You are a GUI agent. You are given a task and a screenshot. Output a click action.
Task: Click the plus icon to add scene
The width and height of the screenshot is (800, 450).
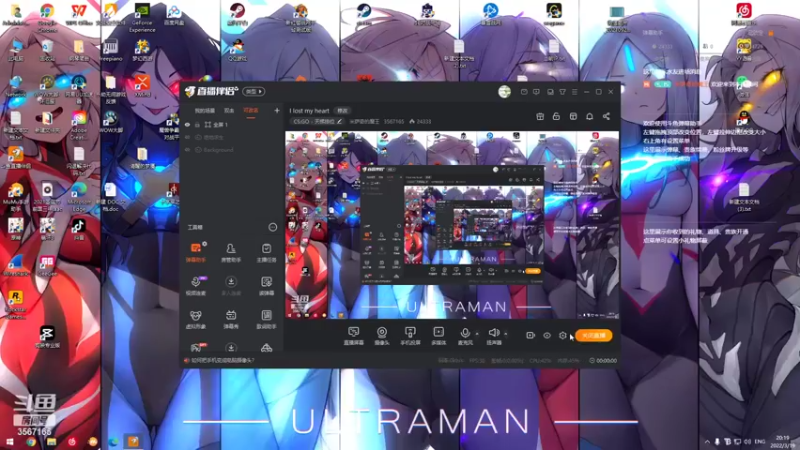point(277,110)
